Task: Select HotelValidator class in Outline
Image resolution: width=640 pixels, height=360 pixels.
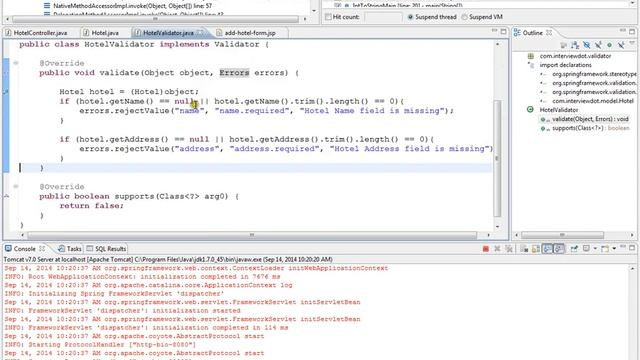Action: point(558,110)
